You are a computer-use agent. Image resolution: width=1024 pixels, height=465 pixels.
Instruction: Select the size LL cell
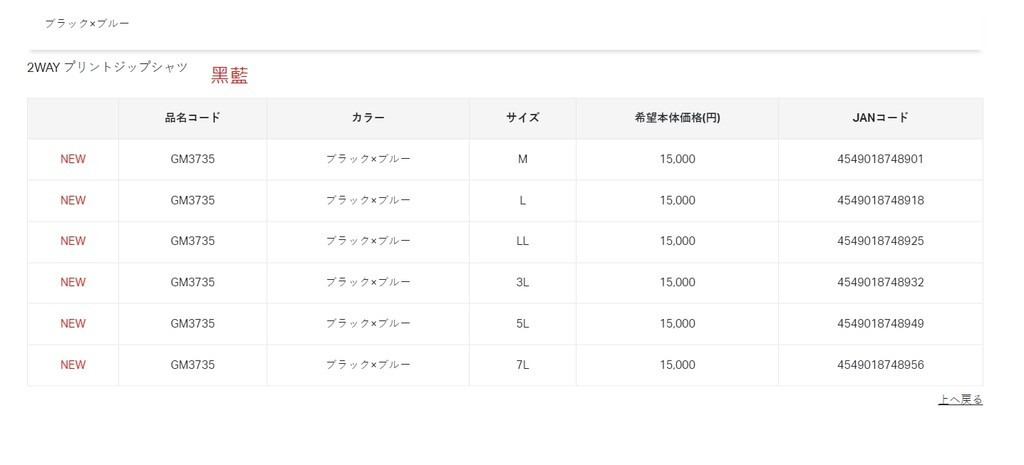click(522, 241)
